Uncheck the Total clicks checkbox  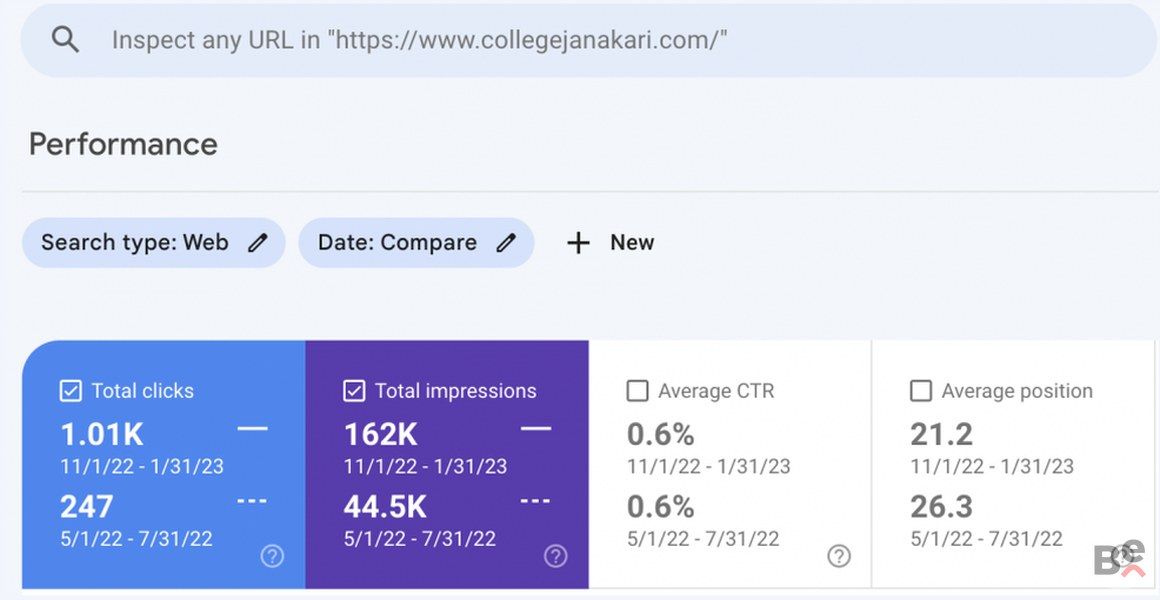tap(71, 391)
